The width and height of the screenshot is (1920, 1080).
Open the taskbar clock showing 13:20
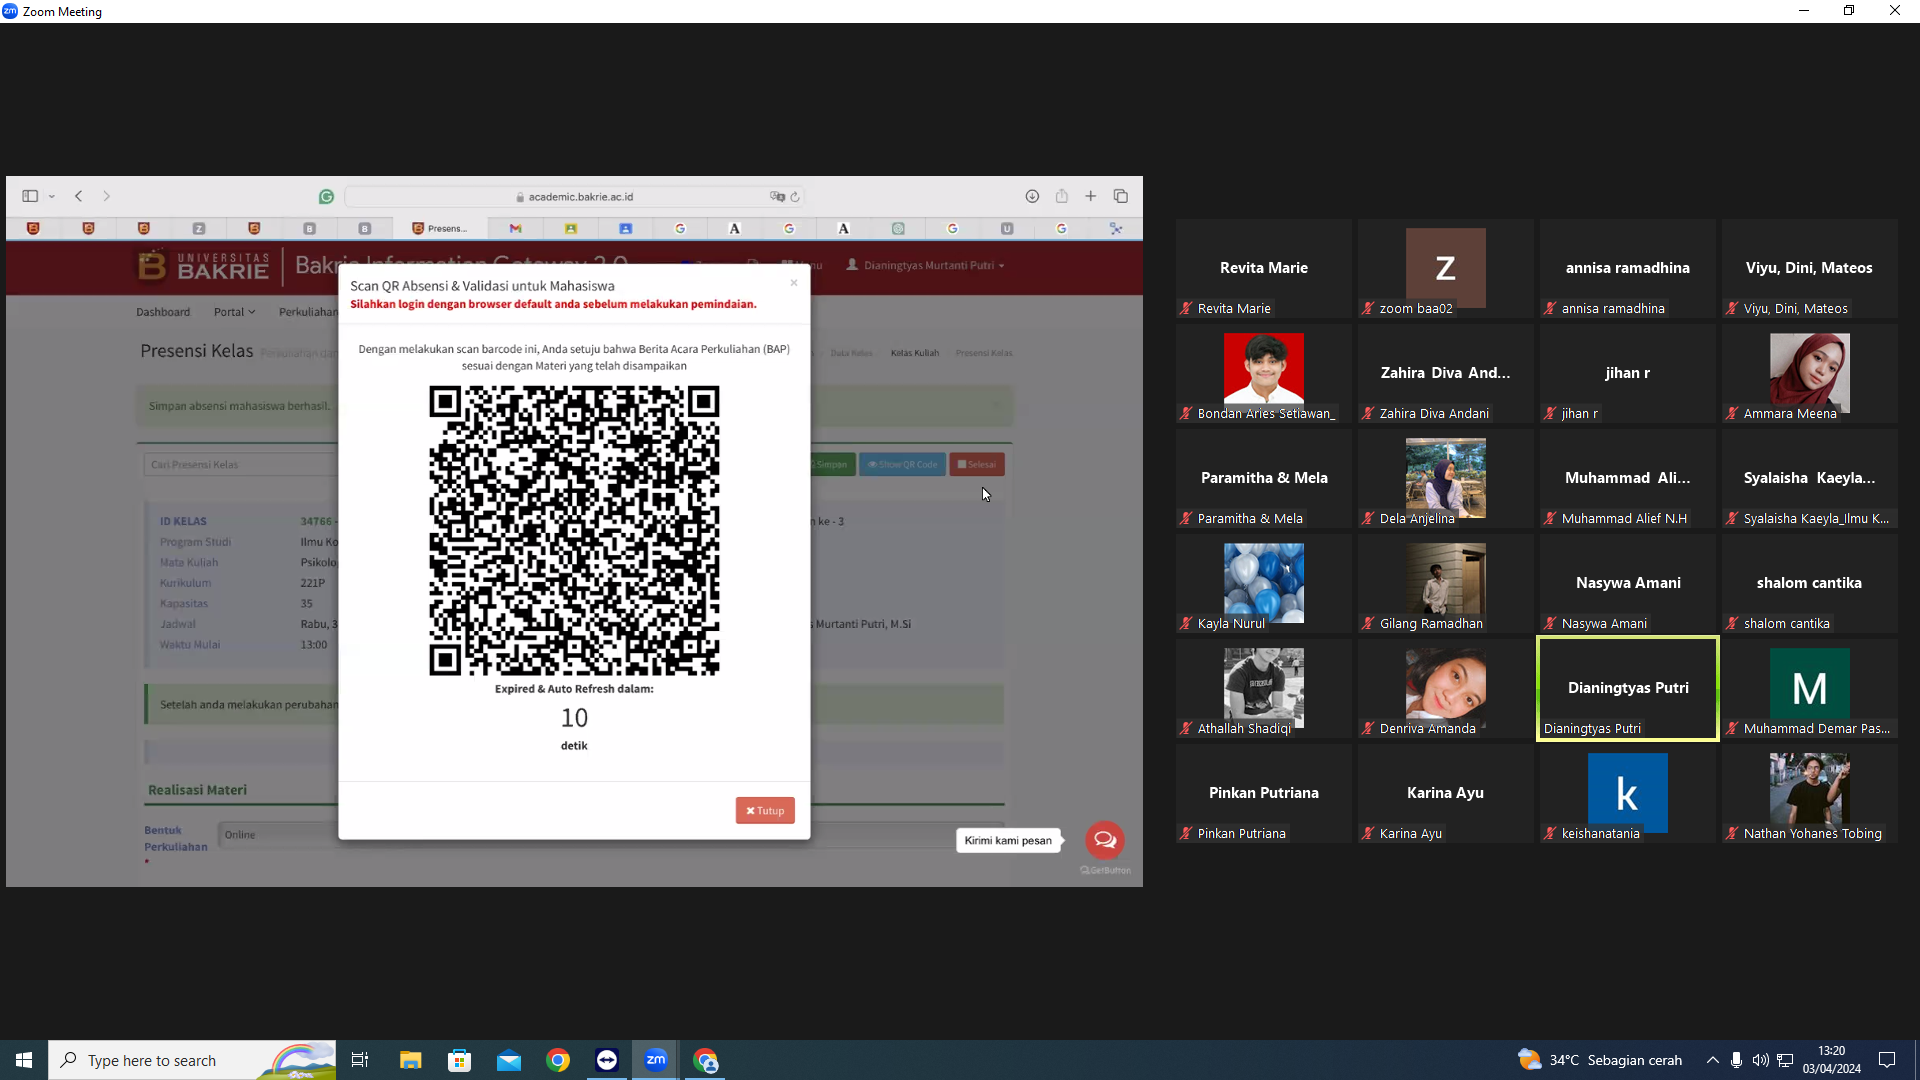pyautogui.click(x=1832, y=1060)
